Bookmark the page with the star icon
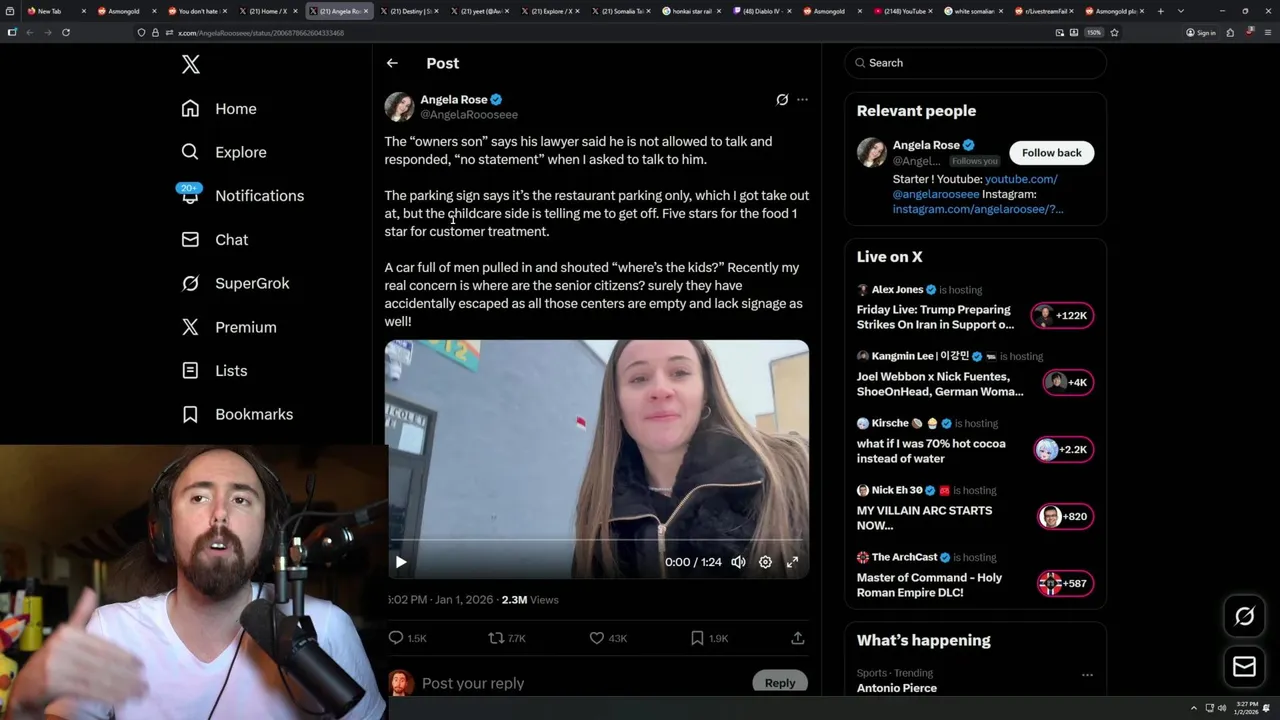 (1114, 32)
